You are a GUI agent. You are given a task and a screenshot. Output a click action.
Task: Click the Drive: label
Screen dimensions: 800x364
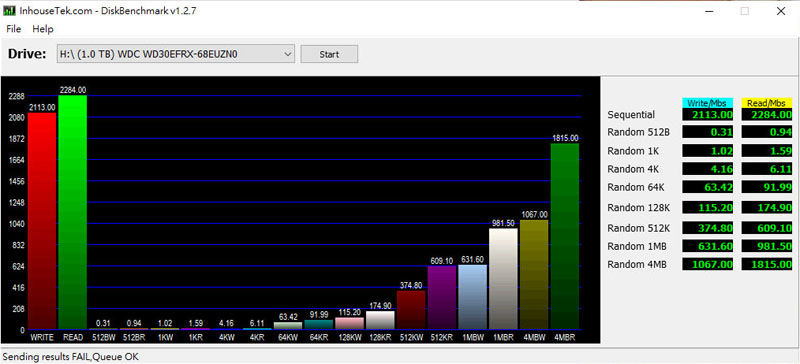[28, 54]
